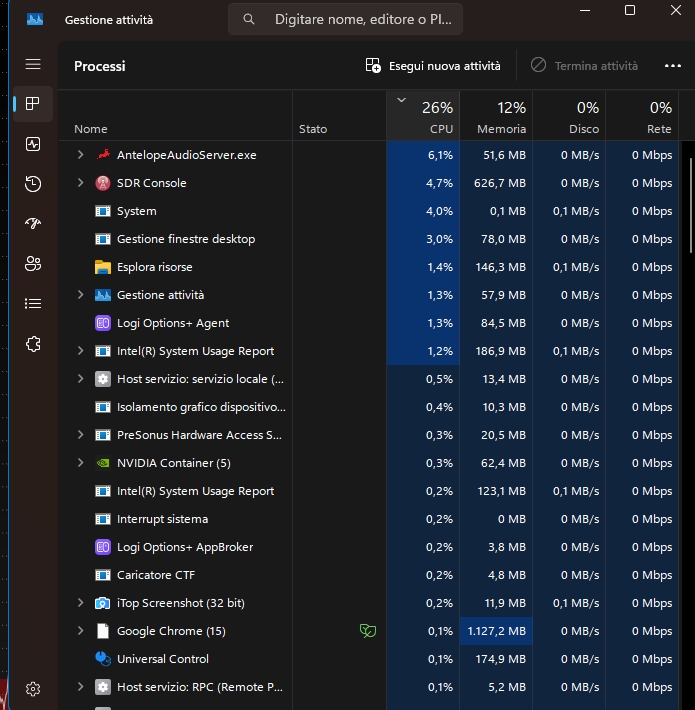Click the search field at the top

(345, 19)
